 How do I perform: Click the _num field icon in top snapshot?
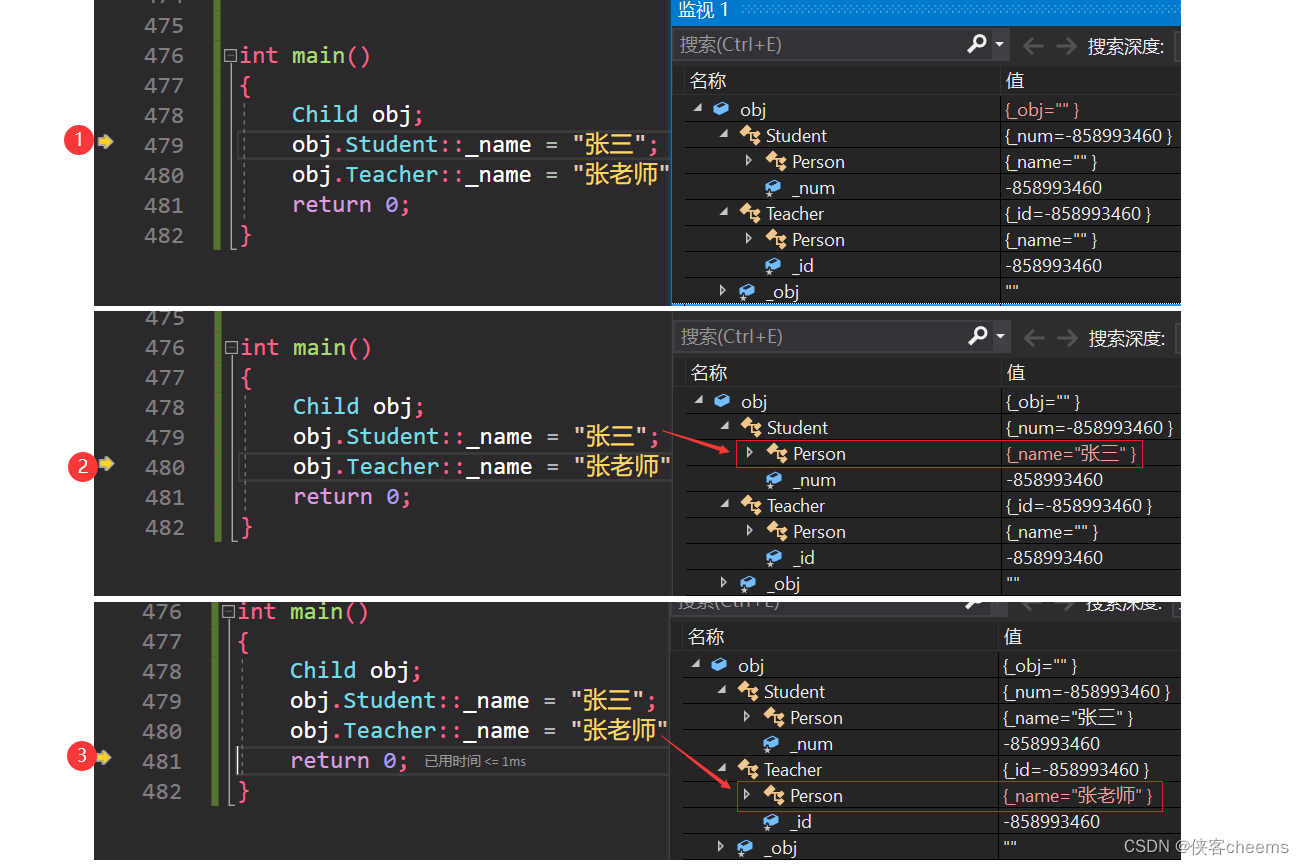[x=773, y=187]
